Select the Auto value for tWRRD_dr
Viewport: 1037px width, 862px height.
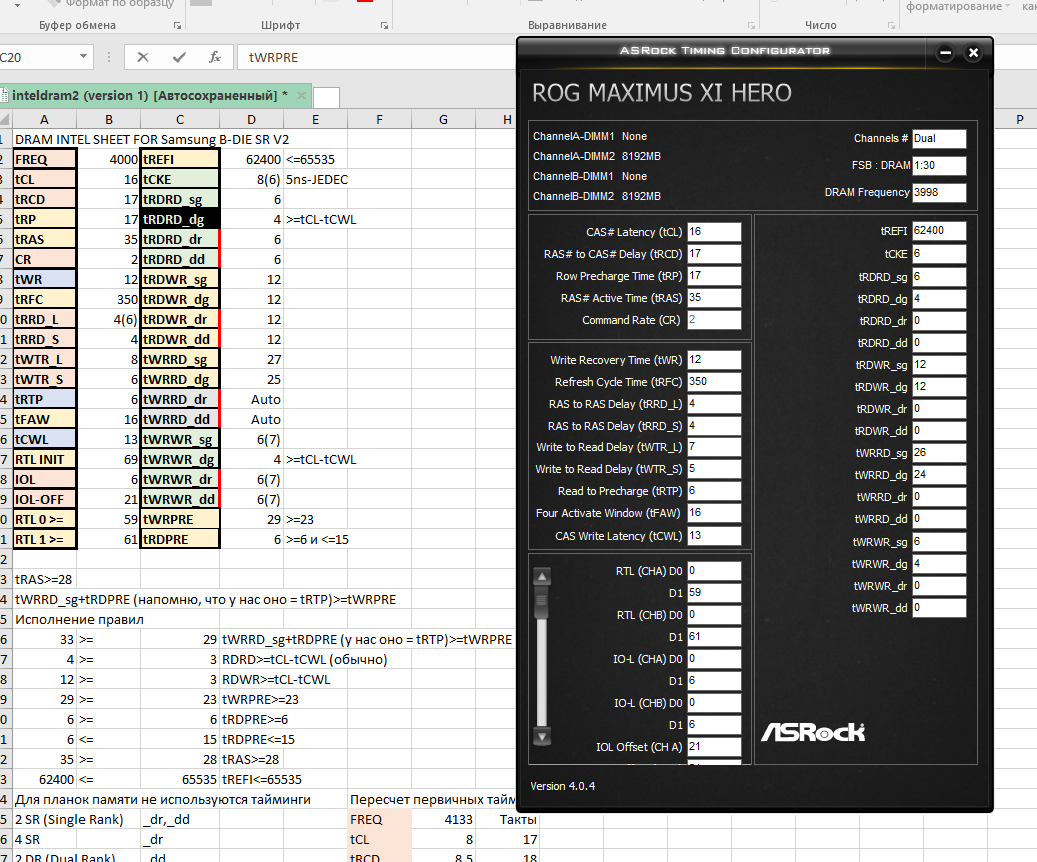[x=251, y=400]
